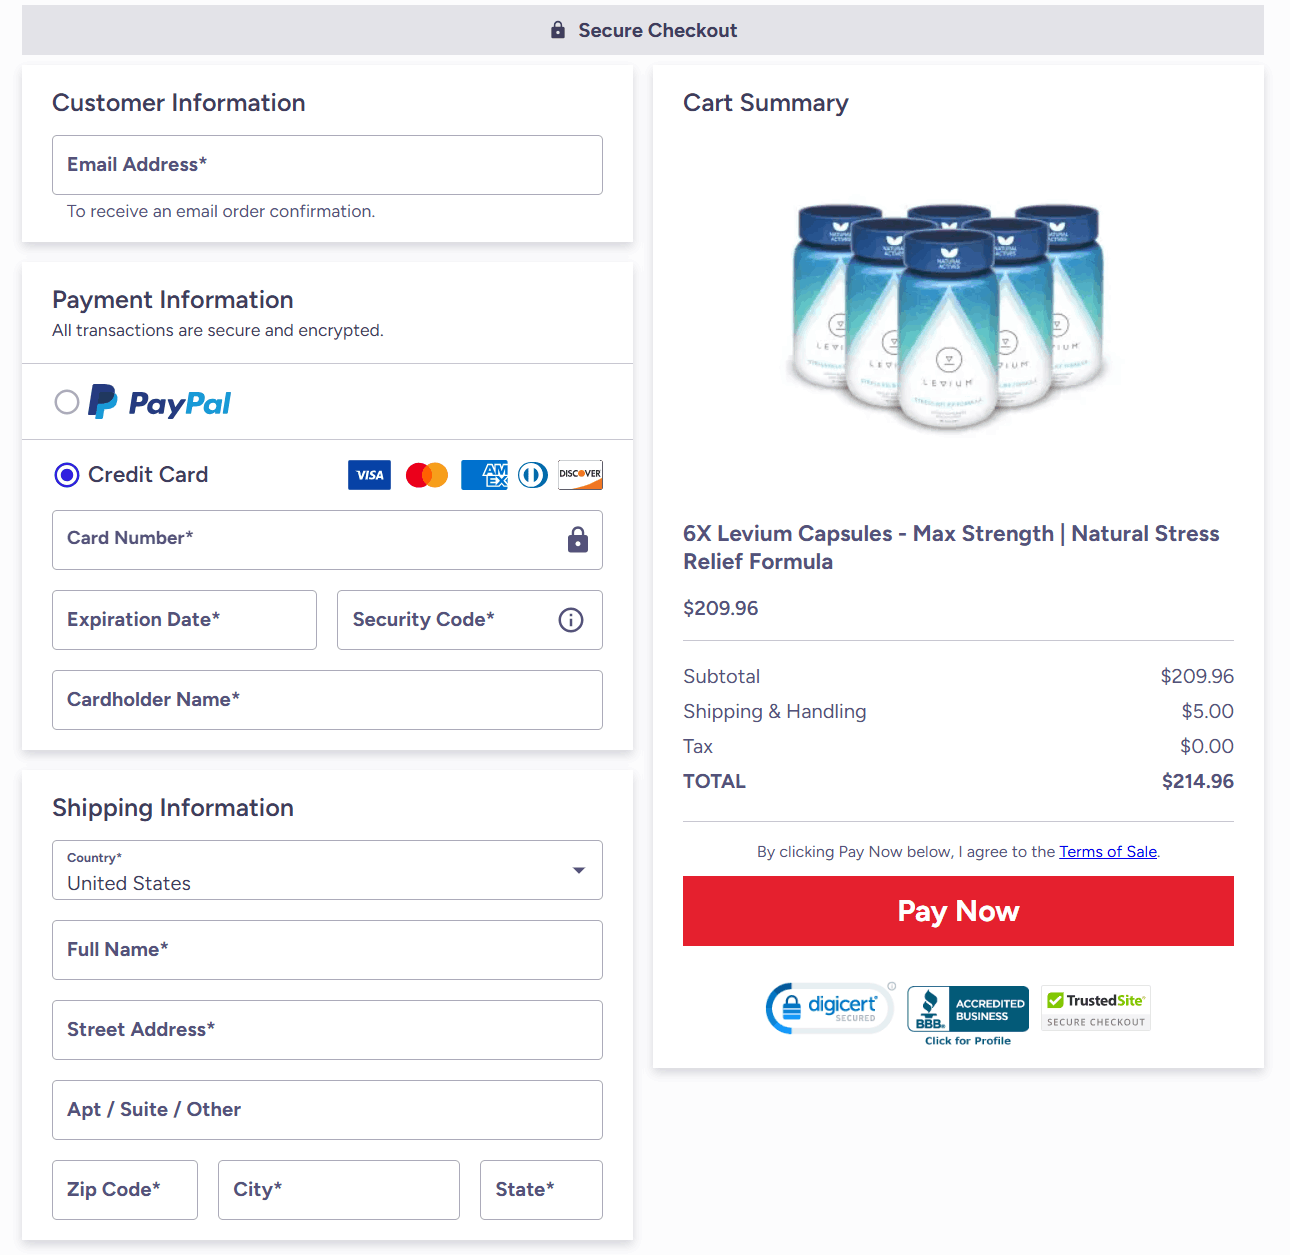Viewport: 1290px width, 1255px height.
Task: Click the Mastercard logo icon
Action: tap(427, 475)
